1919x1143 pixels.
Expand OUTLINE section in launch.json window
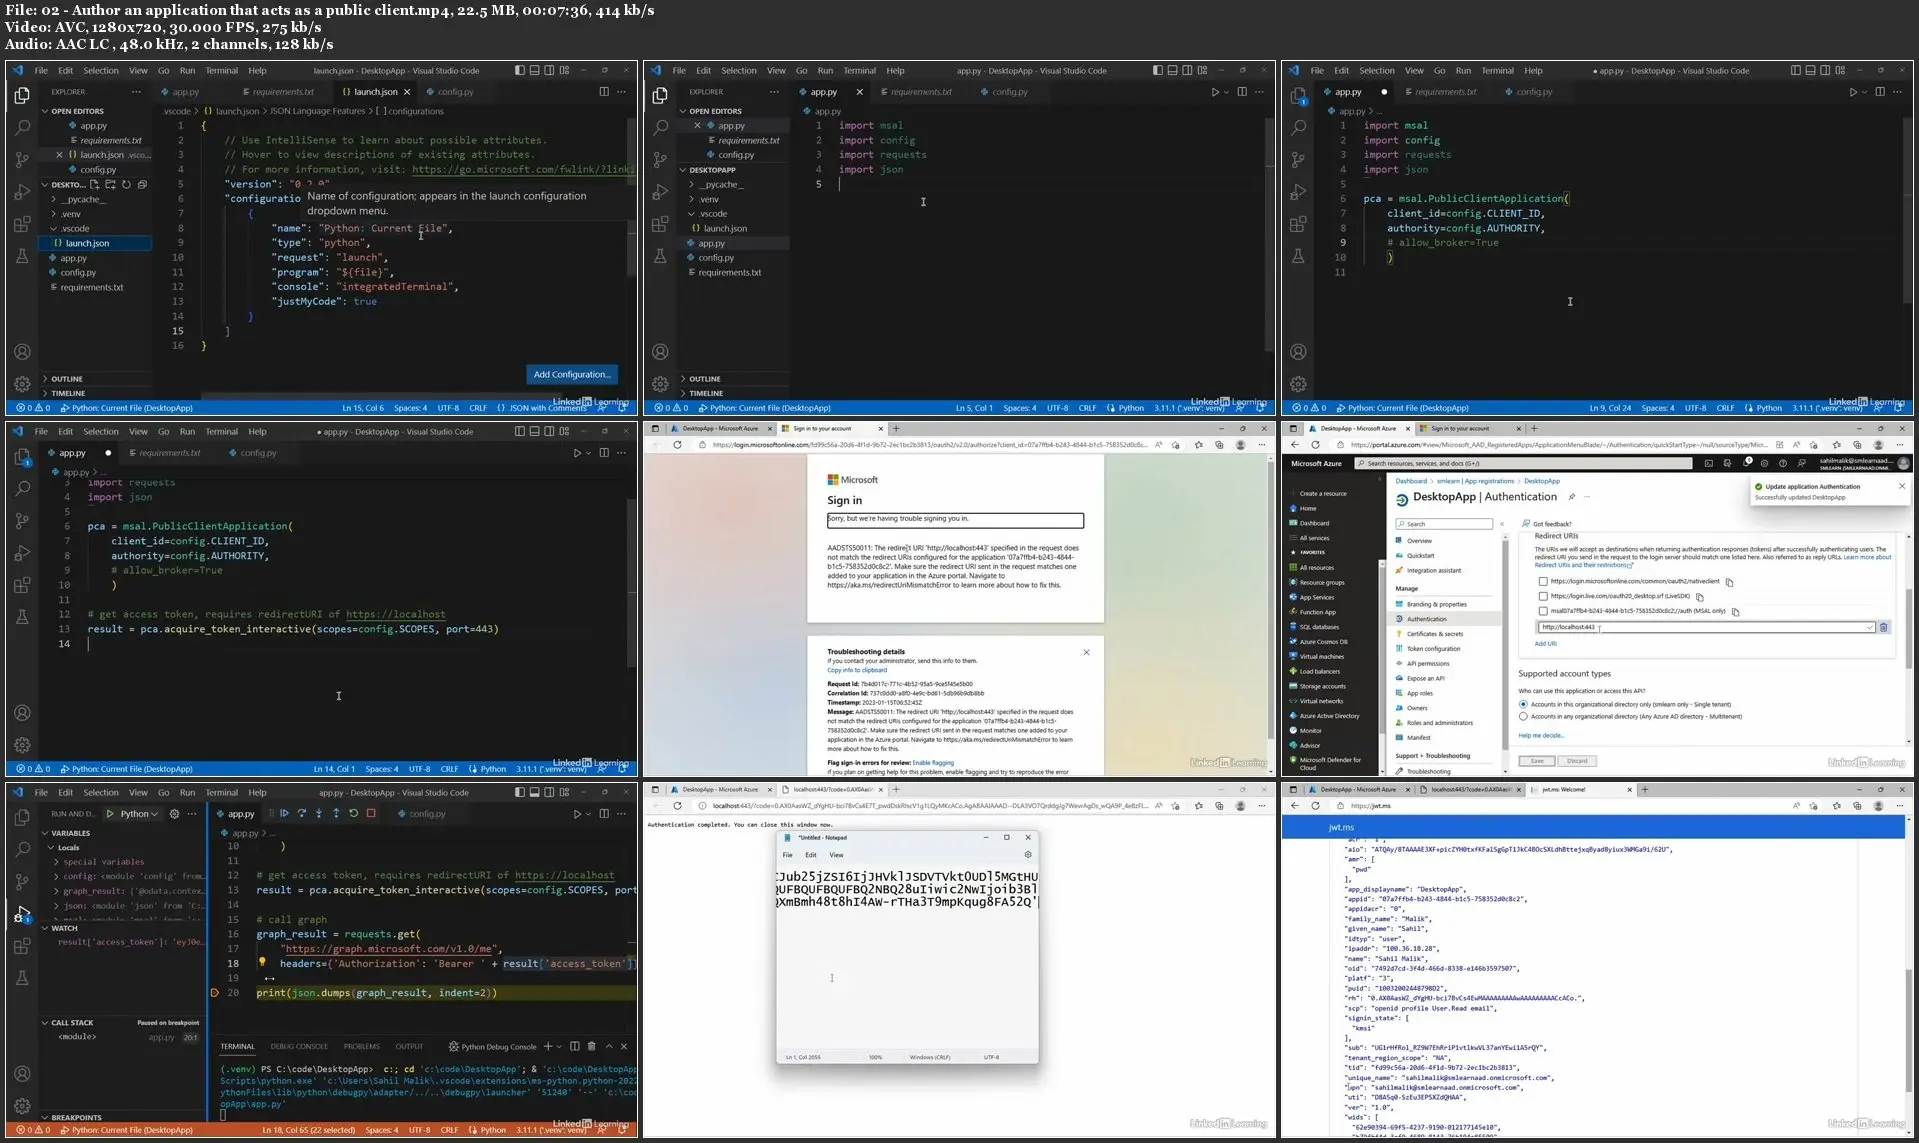click(67, 379)
